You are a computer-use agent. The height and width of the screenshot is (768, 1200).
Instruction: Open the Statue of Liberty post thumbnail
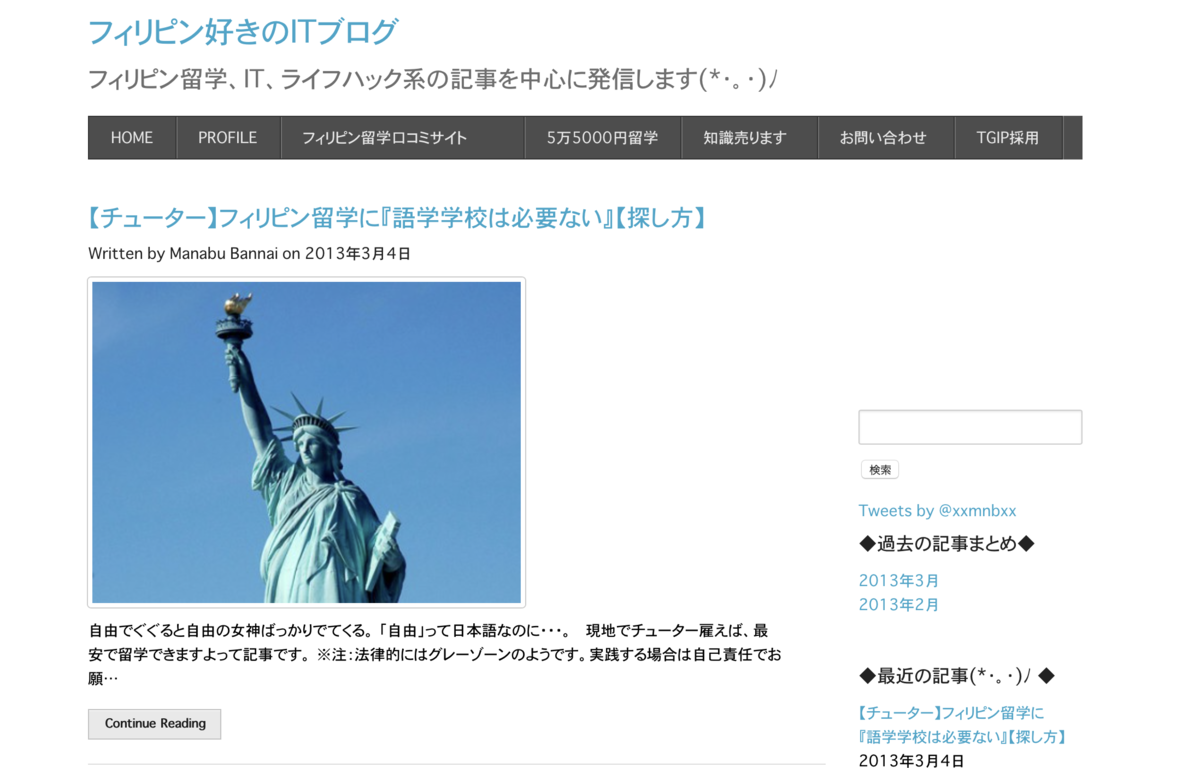point(307,442)
